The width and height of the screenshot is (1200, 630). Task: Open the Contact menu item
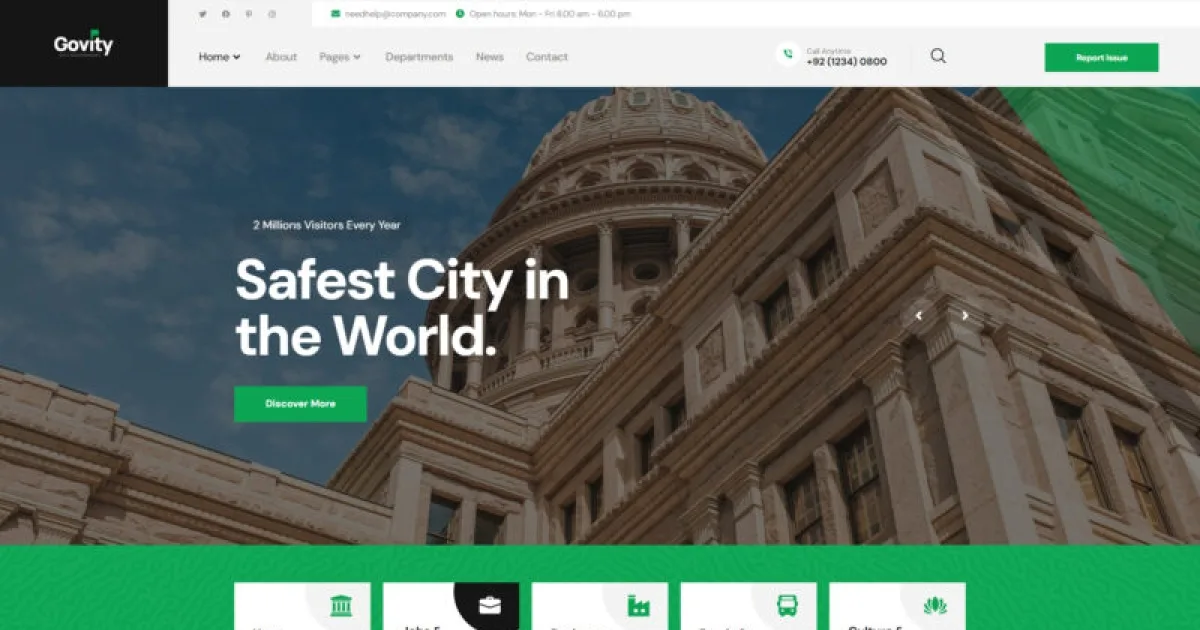pos(547,57)
